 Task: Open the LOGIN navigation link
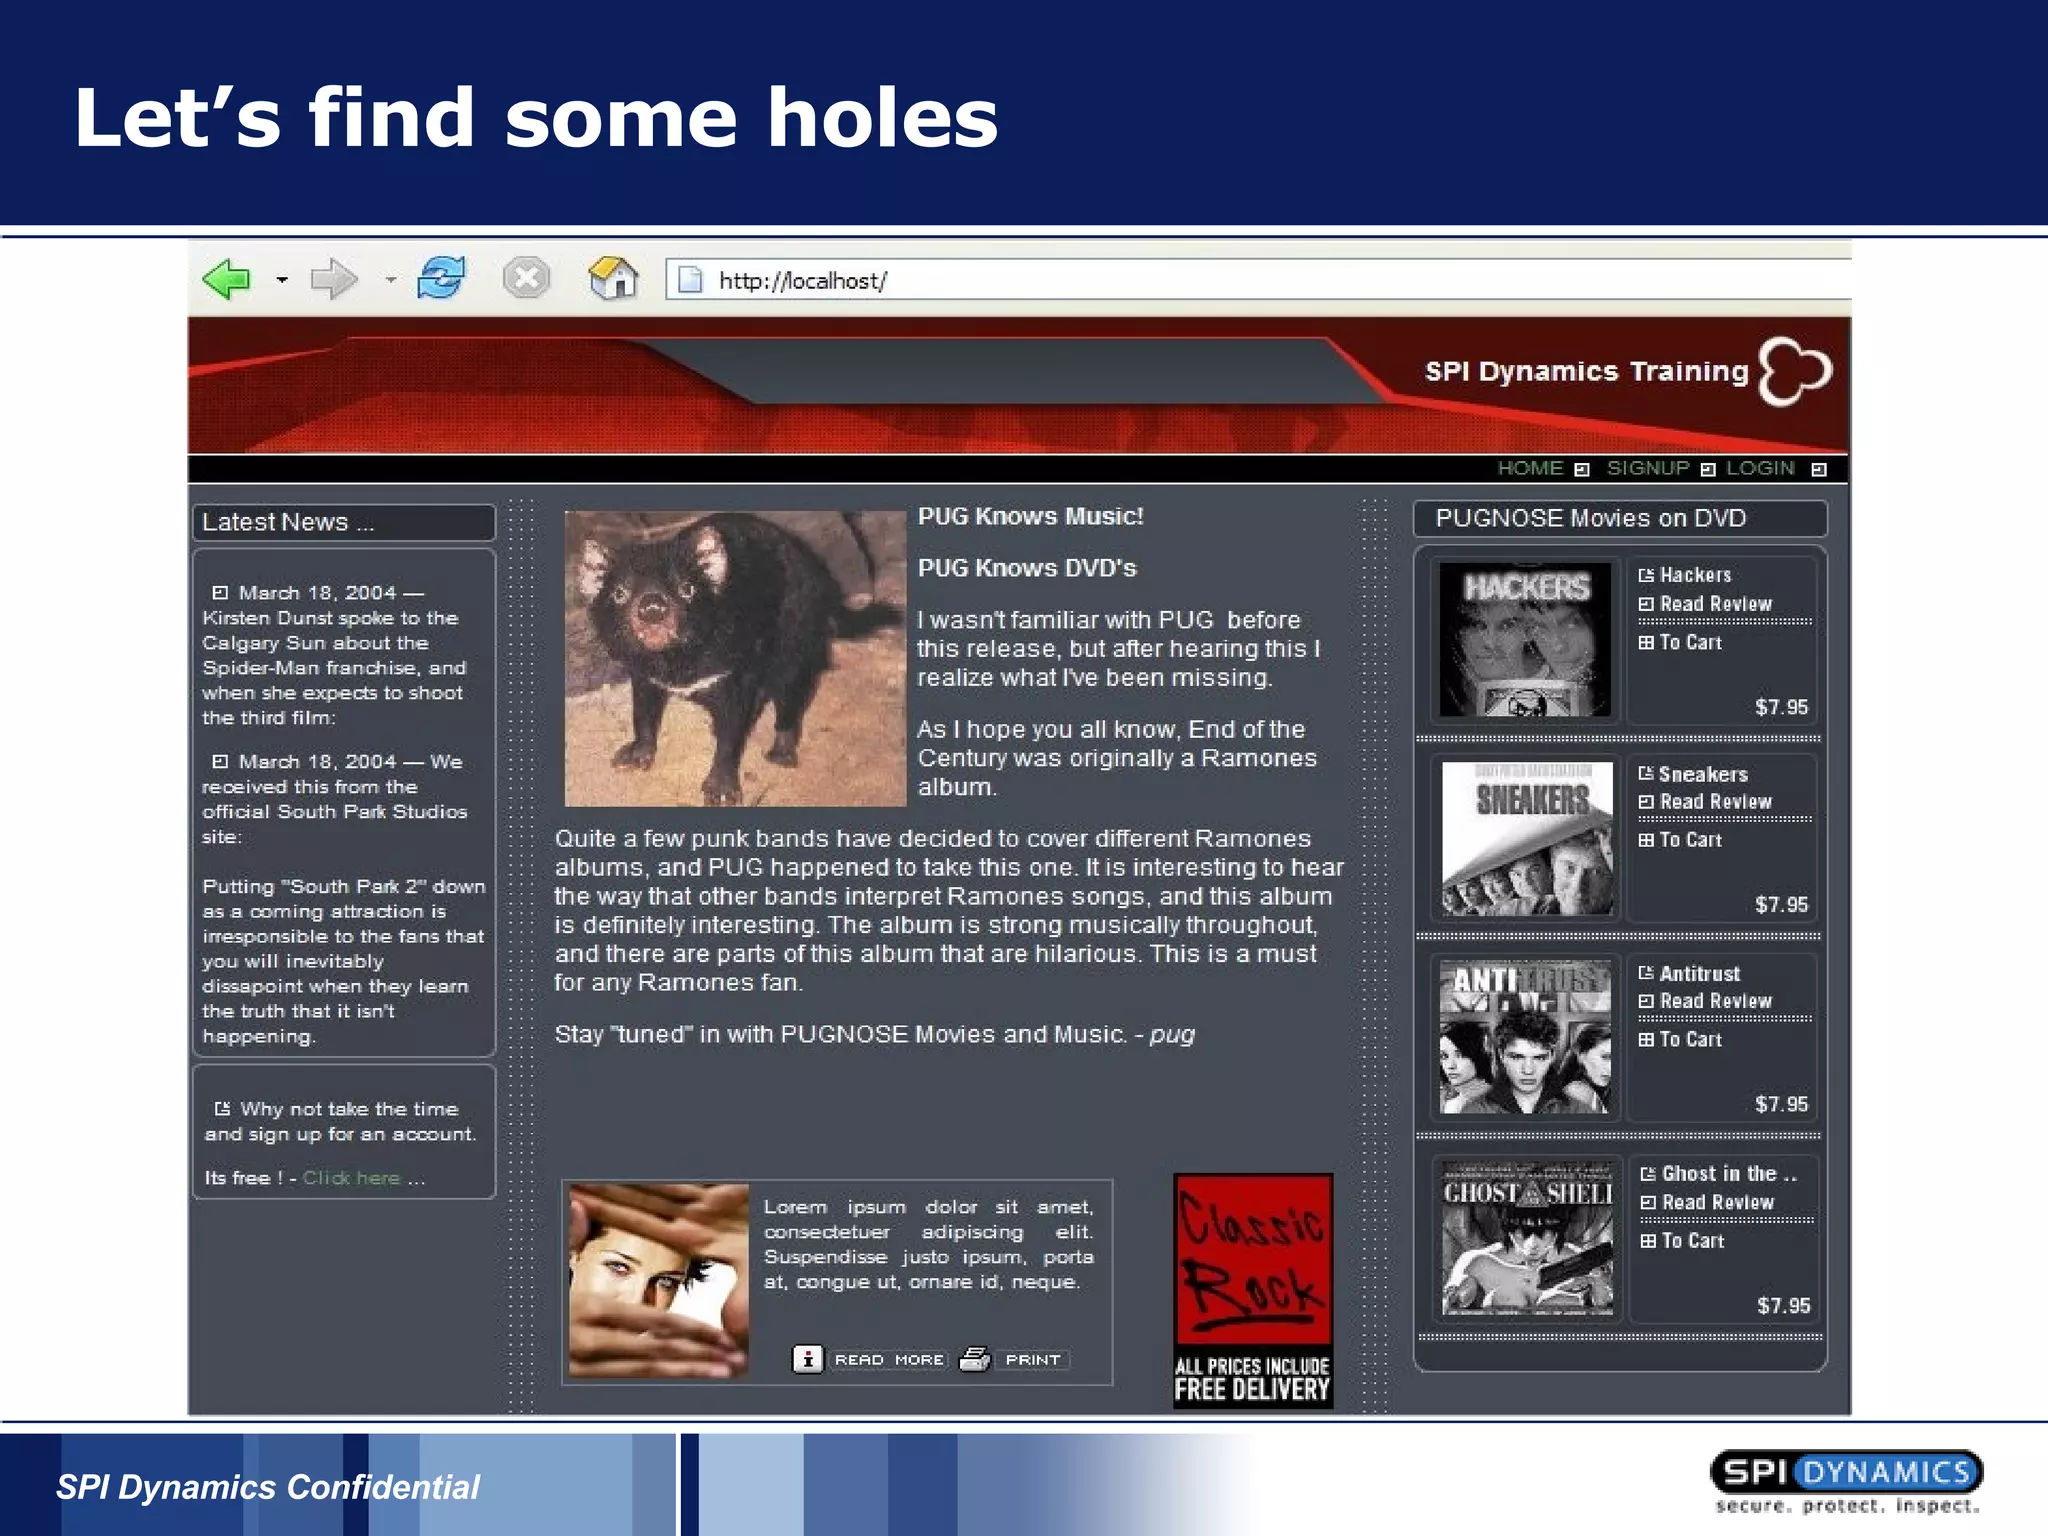[x=1760, y=468]
